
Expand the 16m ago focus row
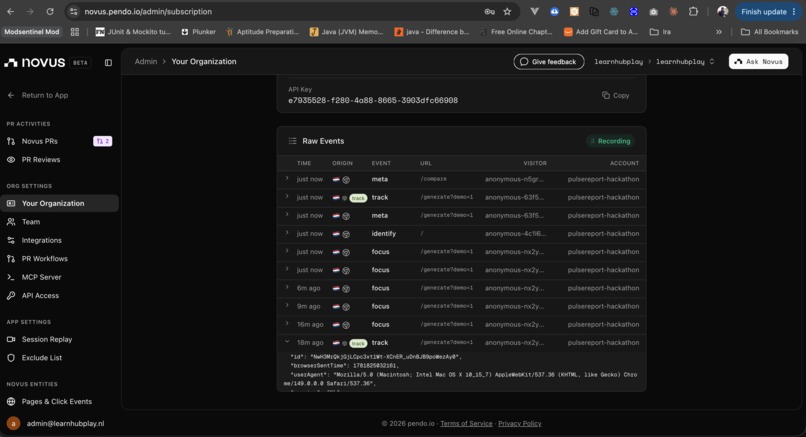click(x=287, y=324)
